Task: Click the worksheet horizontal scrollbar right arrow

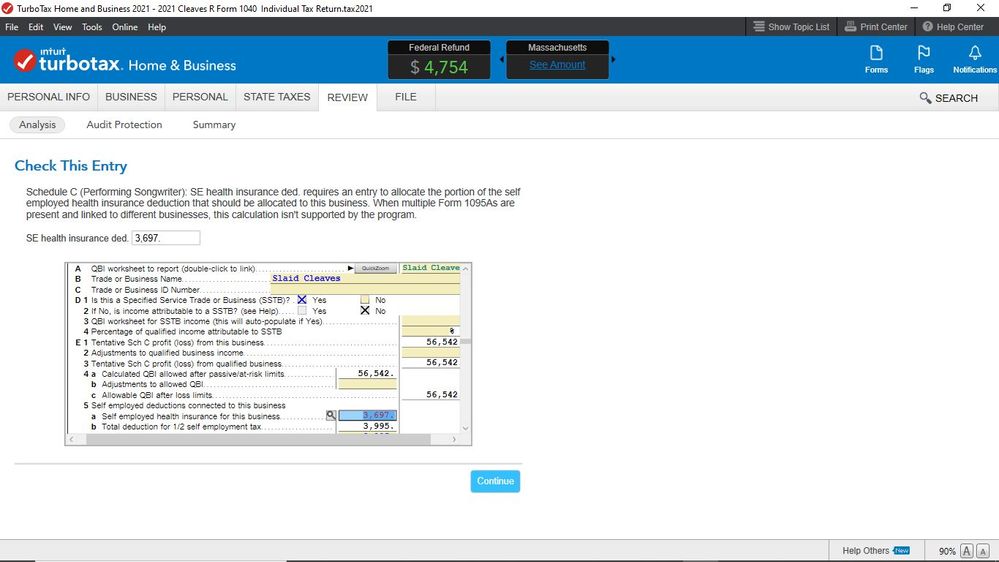Action: tap(454, 439)
